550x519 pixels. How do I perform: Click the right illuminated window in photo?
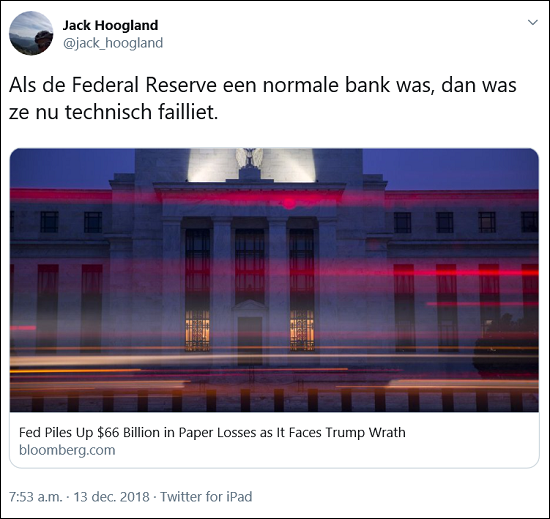pos(302,330)
